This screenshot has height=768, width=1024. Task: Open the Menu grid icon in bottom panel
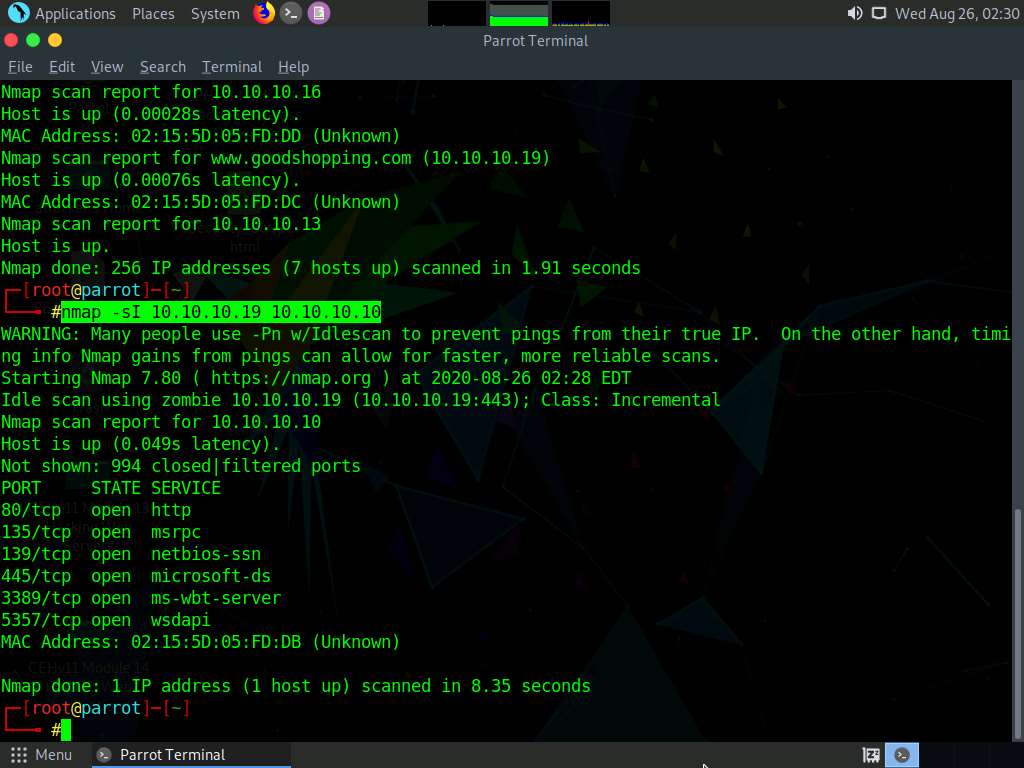click(x=19, y=755)
